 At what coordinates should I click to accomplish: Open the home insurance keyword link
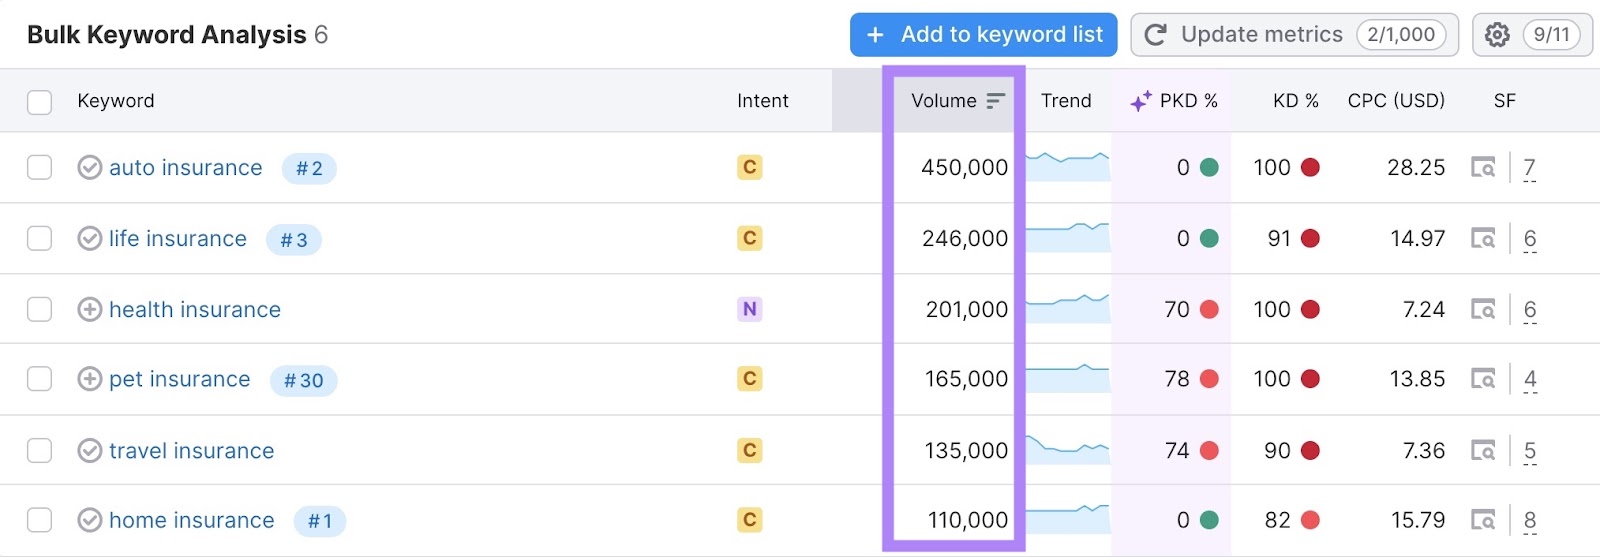(x=191, y=521)
